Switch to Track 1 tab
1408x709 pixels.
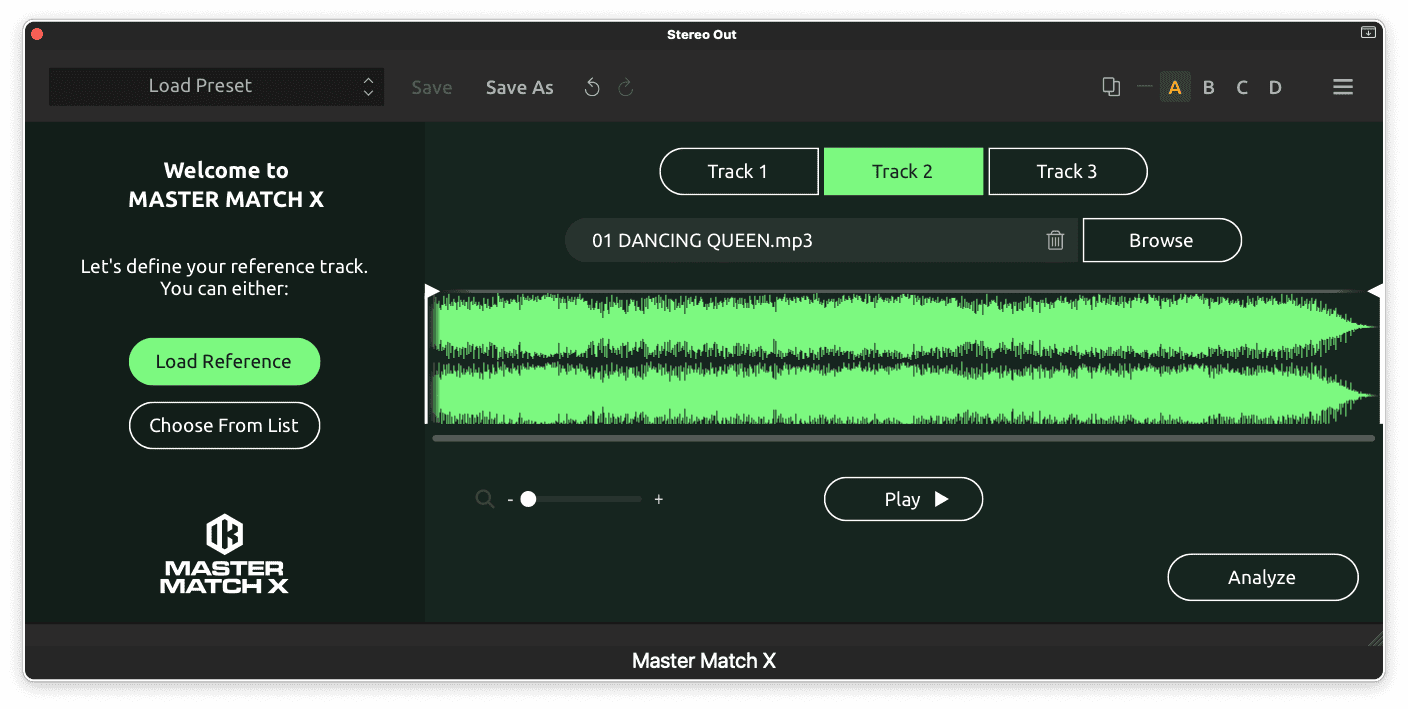pos(739,171)
